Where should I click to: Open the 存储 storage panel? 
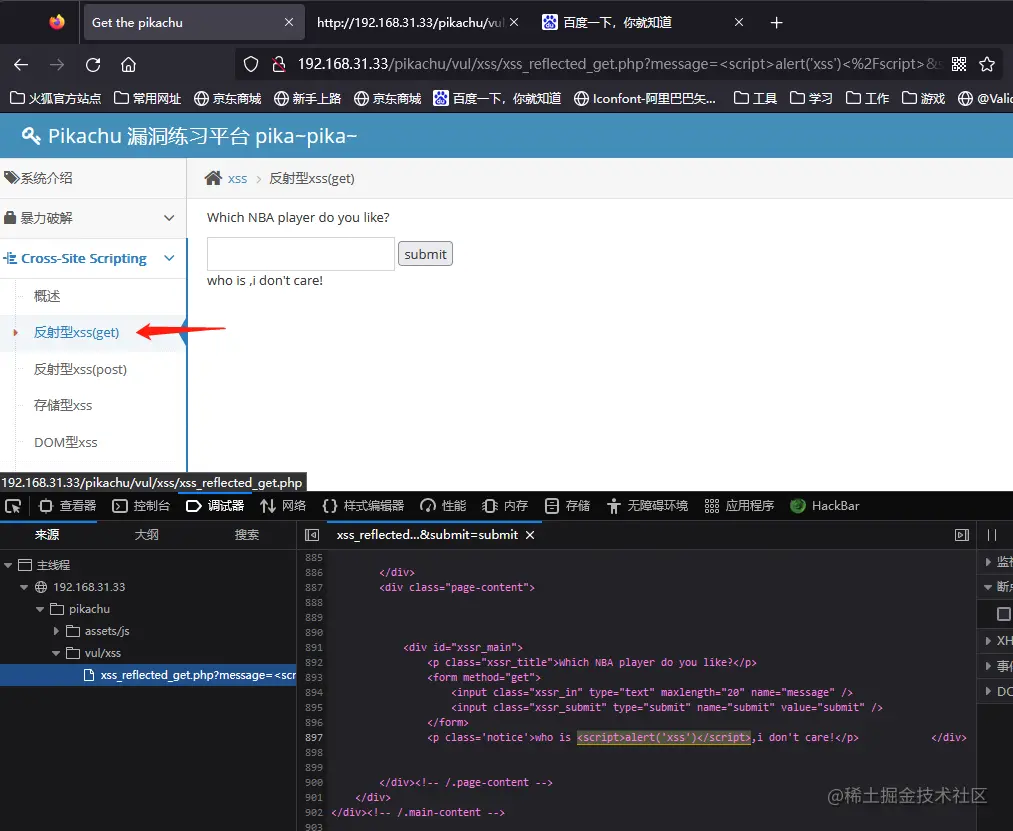click(567, 506)
